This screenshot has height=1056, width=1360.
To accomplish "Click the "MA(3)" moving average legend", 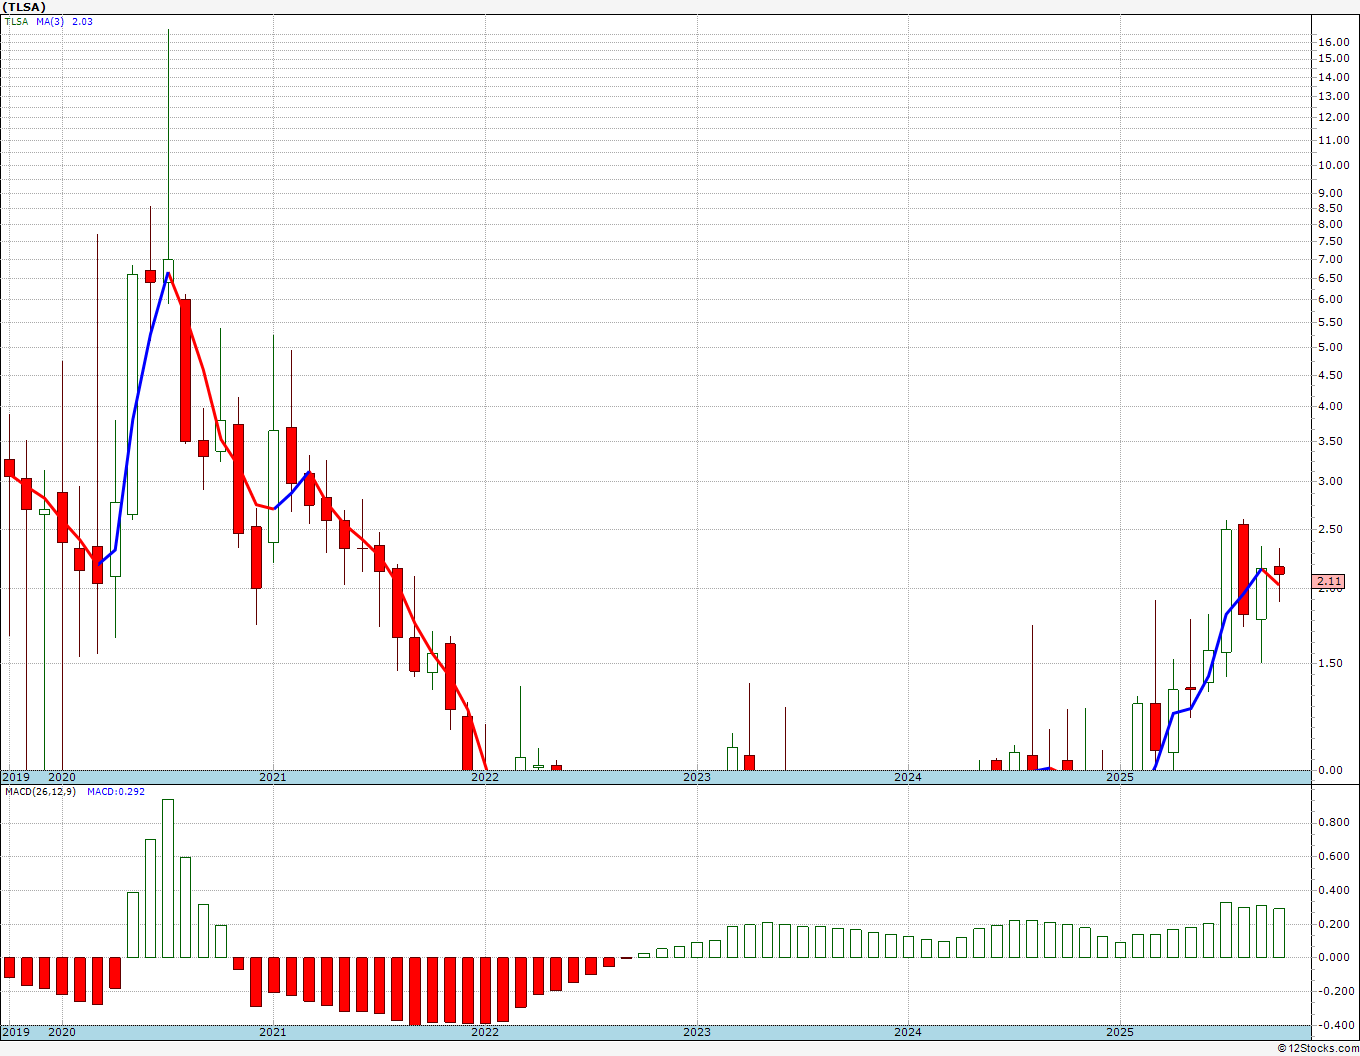I will (50, 21).
